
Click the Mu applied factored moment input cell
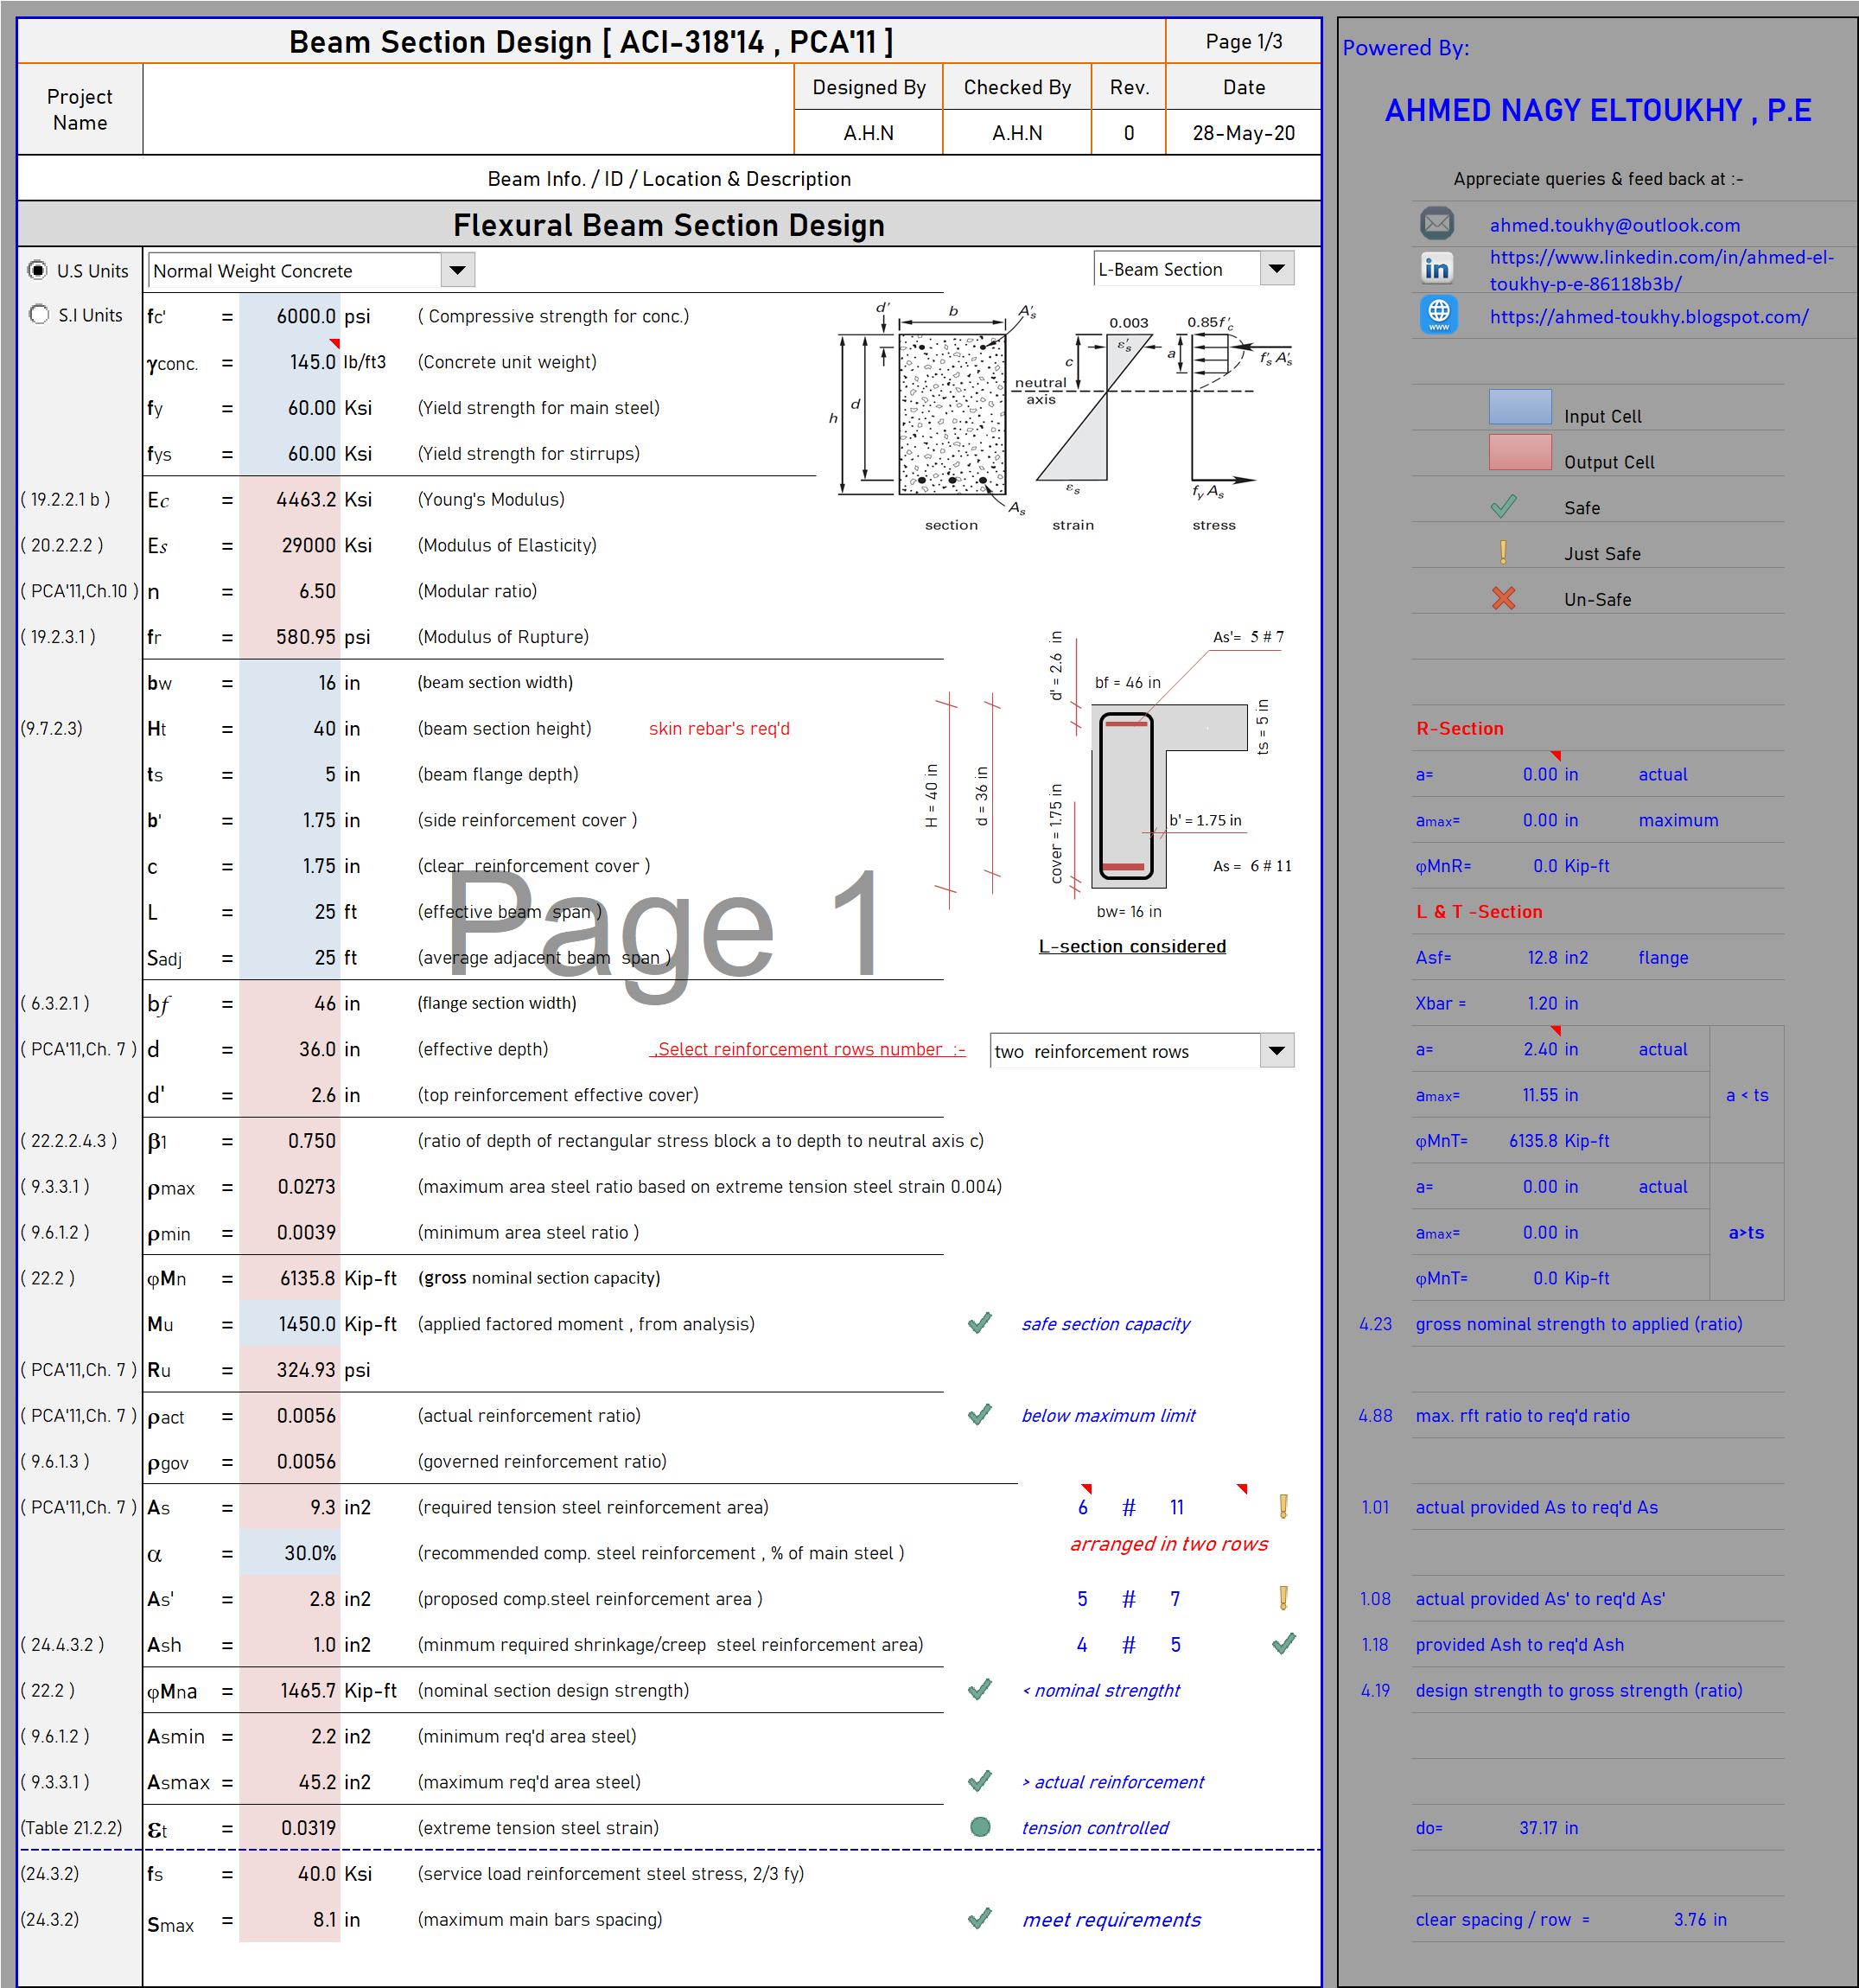click(x=290, y=1323)
